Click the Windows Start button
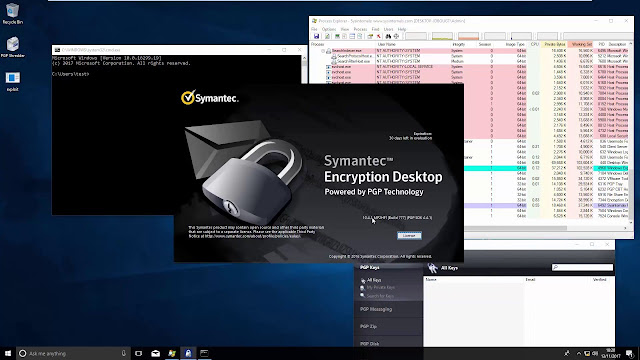Image resolution: width=640 pixels, height=360 pixels. tap(8, 353)
